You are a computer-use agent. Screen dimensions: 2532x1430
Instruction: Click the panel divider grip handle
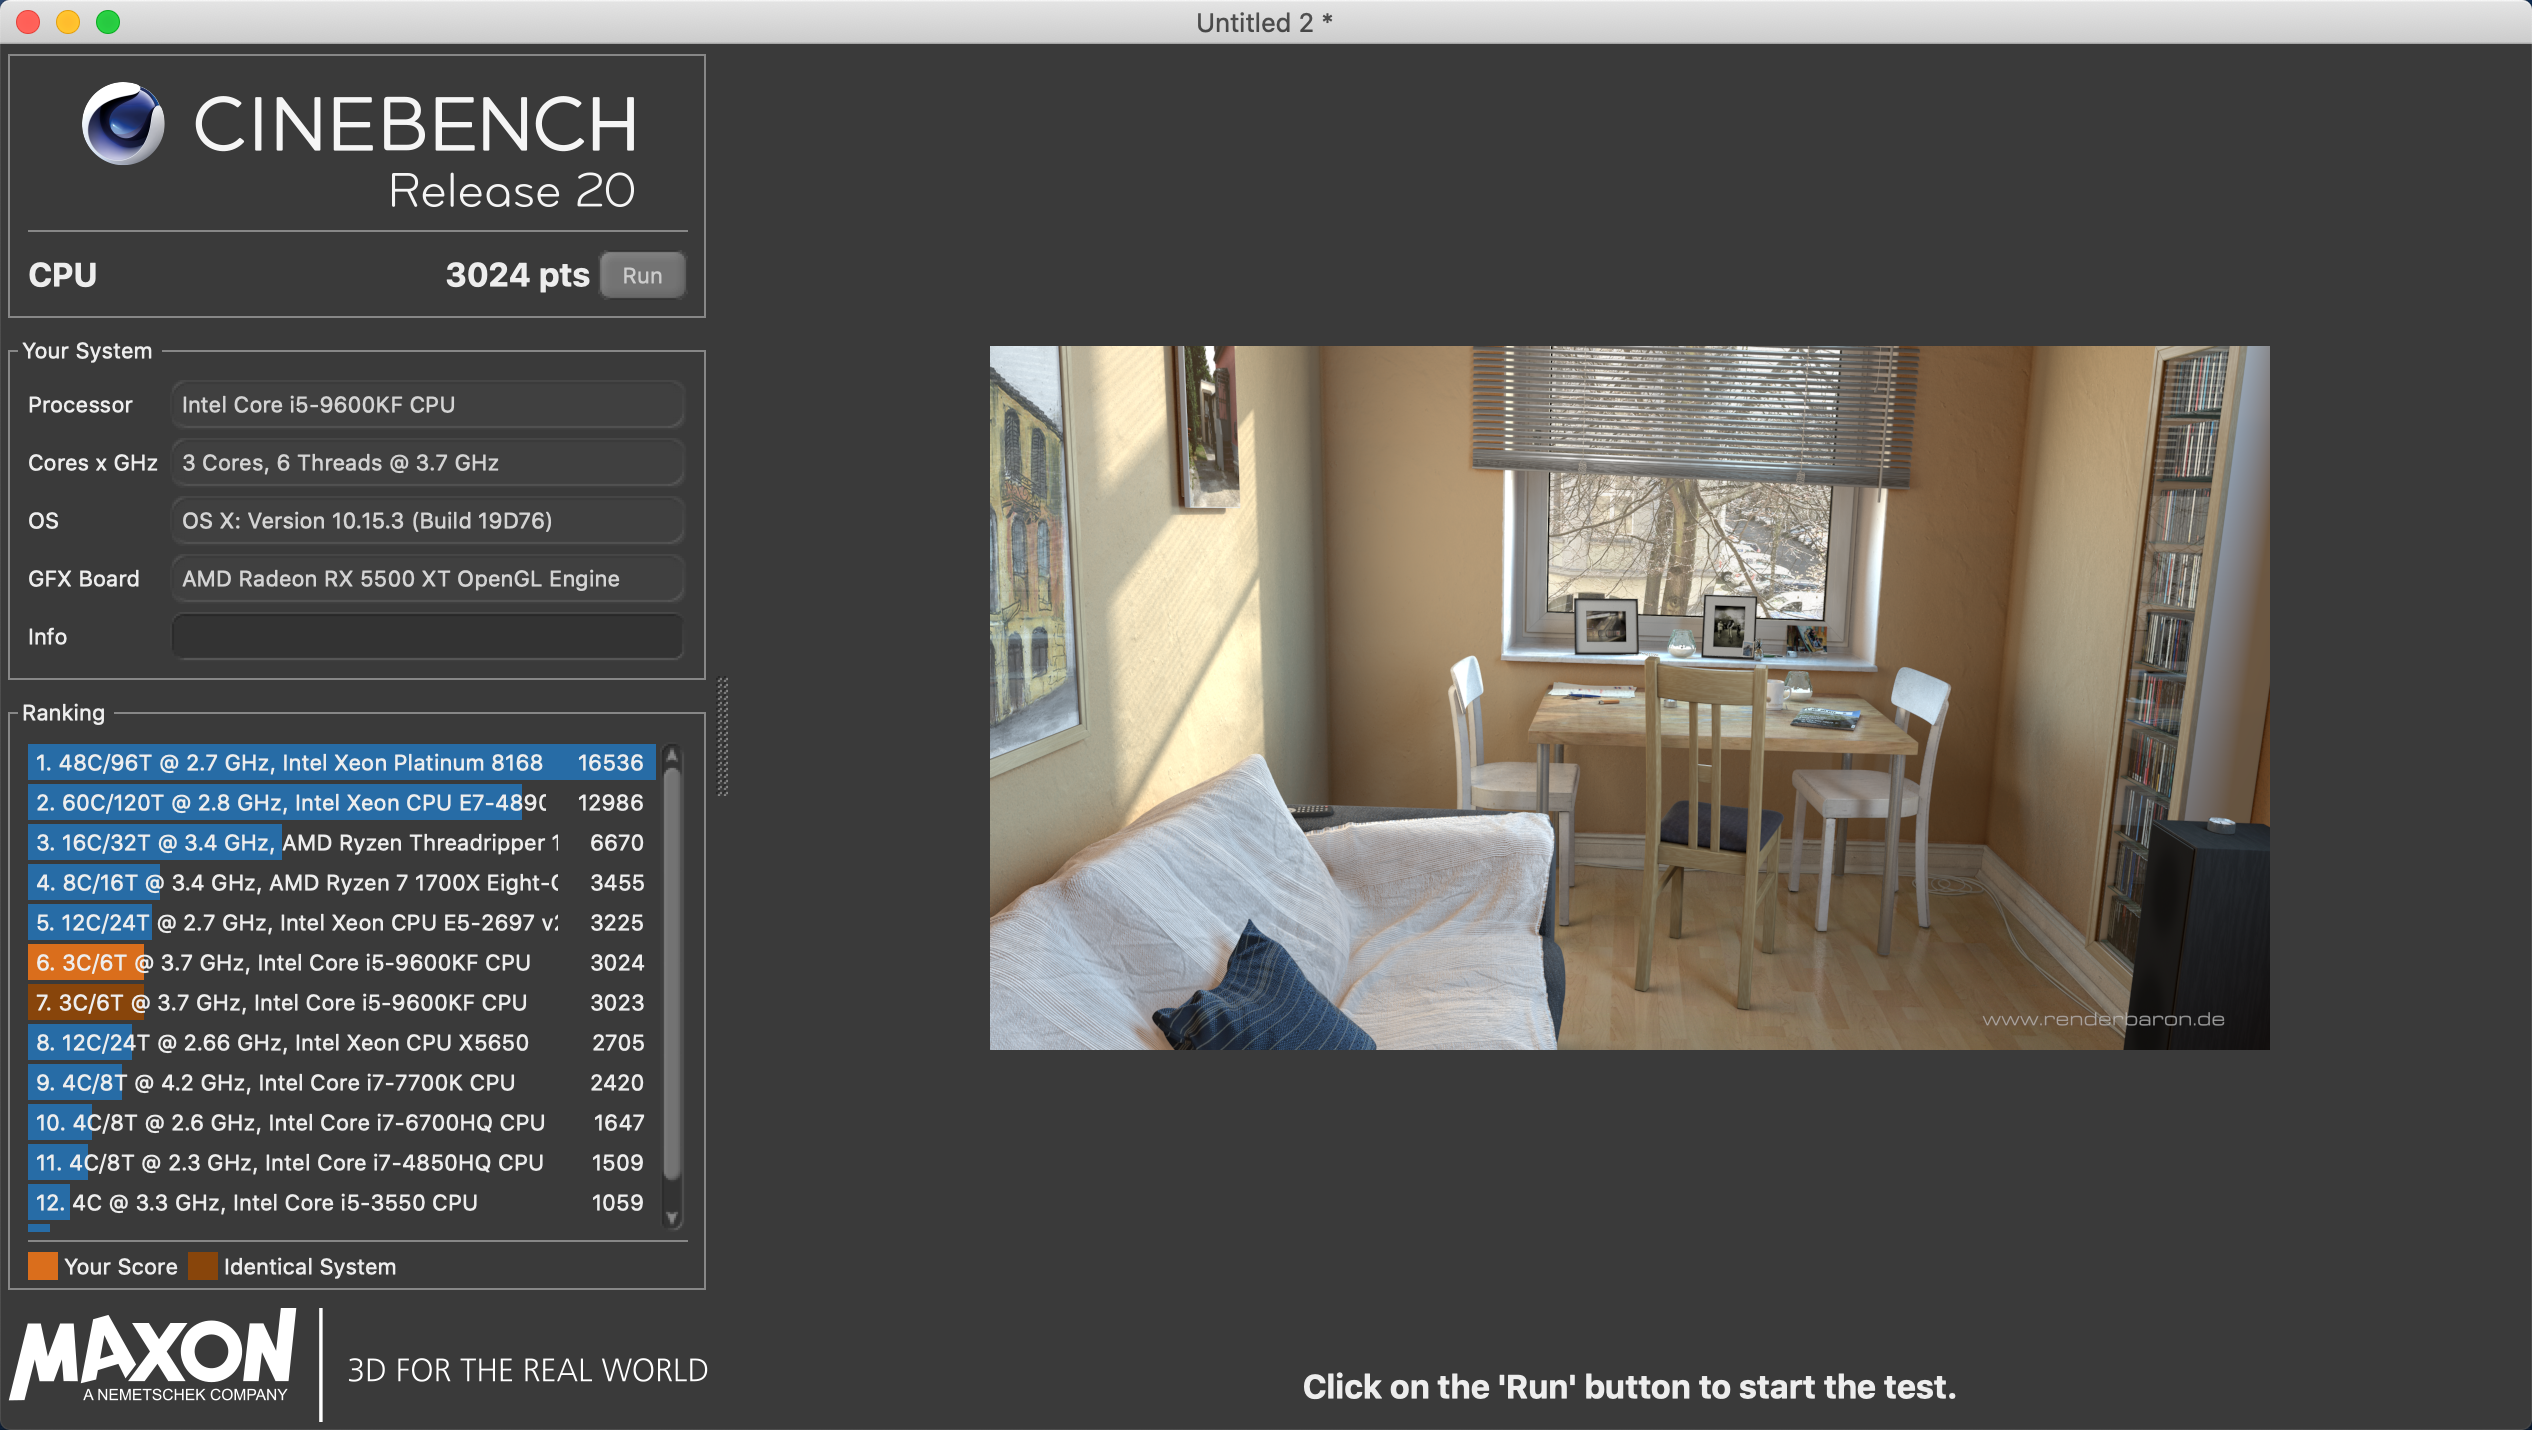tap(722, 737)
